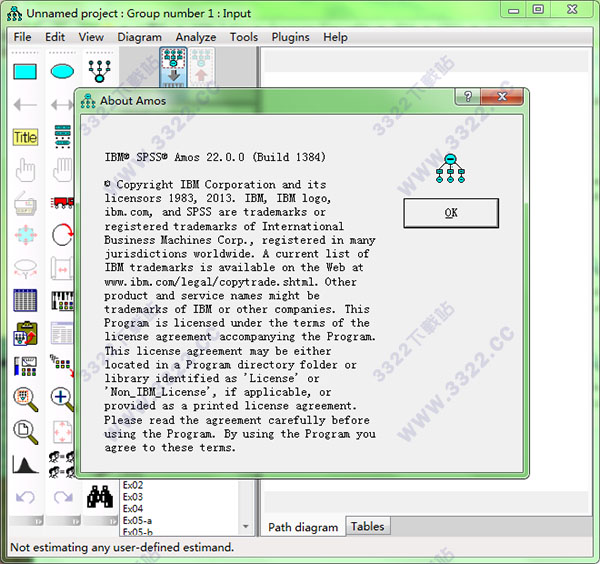The width and height of the screenshot is (600, 564).
Task: Select the draw latent variable indicator tool
Action: click(99, 71)
